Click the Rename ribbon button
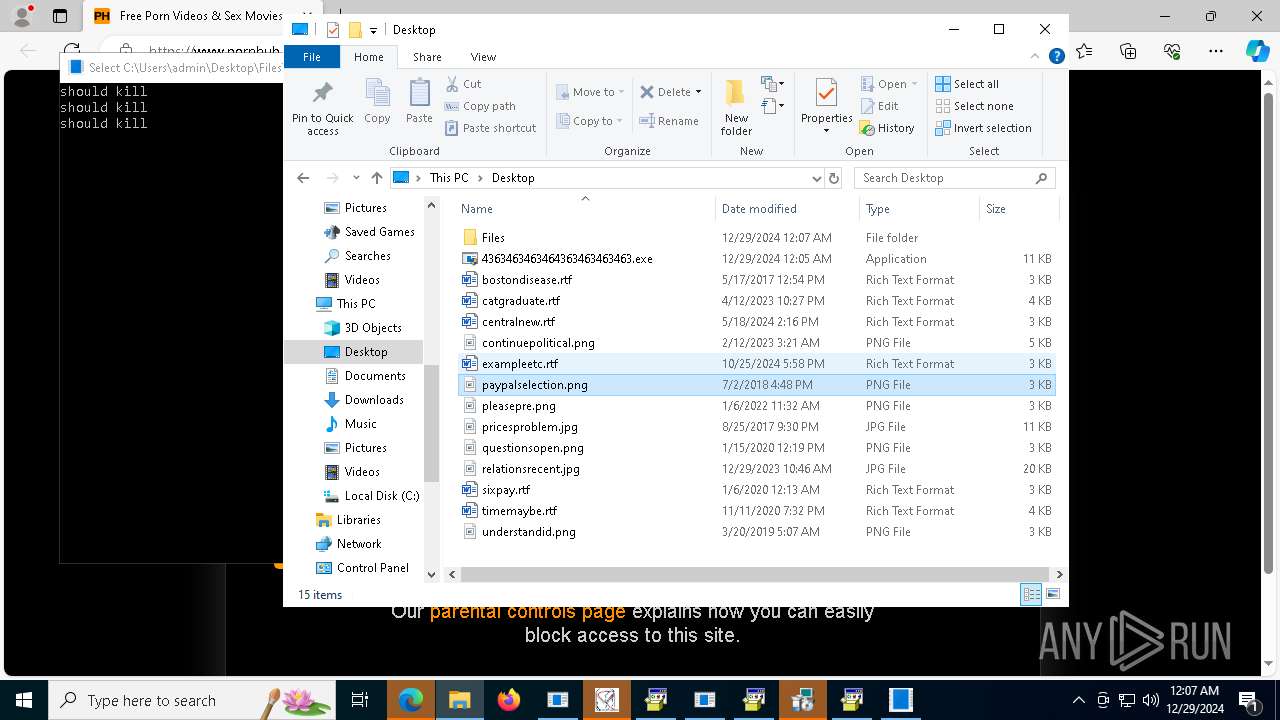 669,121
